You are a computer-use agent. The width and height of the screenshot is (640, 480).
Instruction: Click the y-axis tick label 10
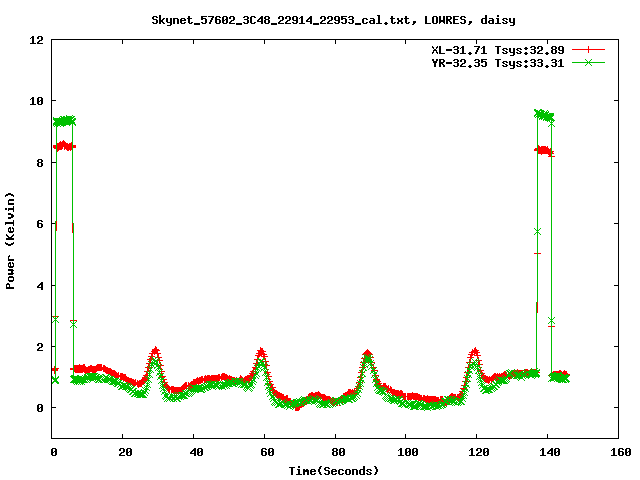[37, 101]
